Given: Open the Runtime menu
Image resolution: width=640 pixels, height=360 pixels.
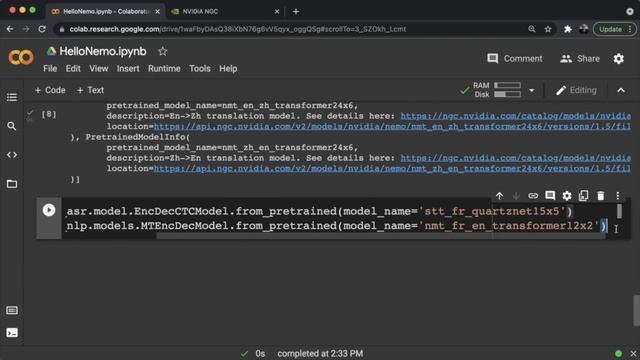Looking at the screenshot, I should [164, 69].
